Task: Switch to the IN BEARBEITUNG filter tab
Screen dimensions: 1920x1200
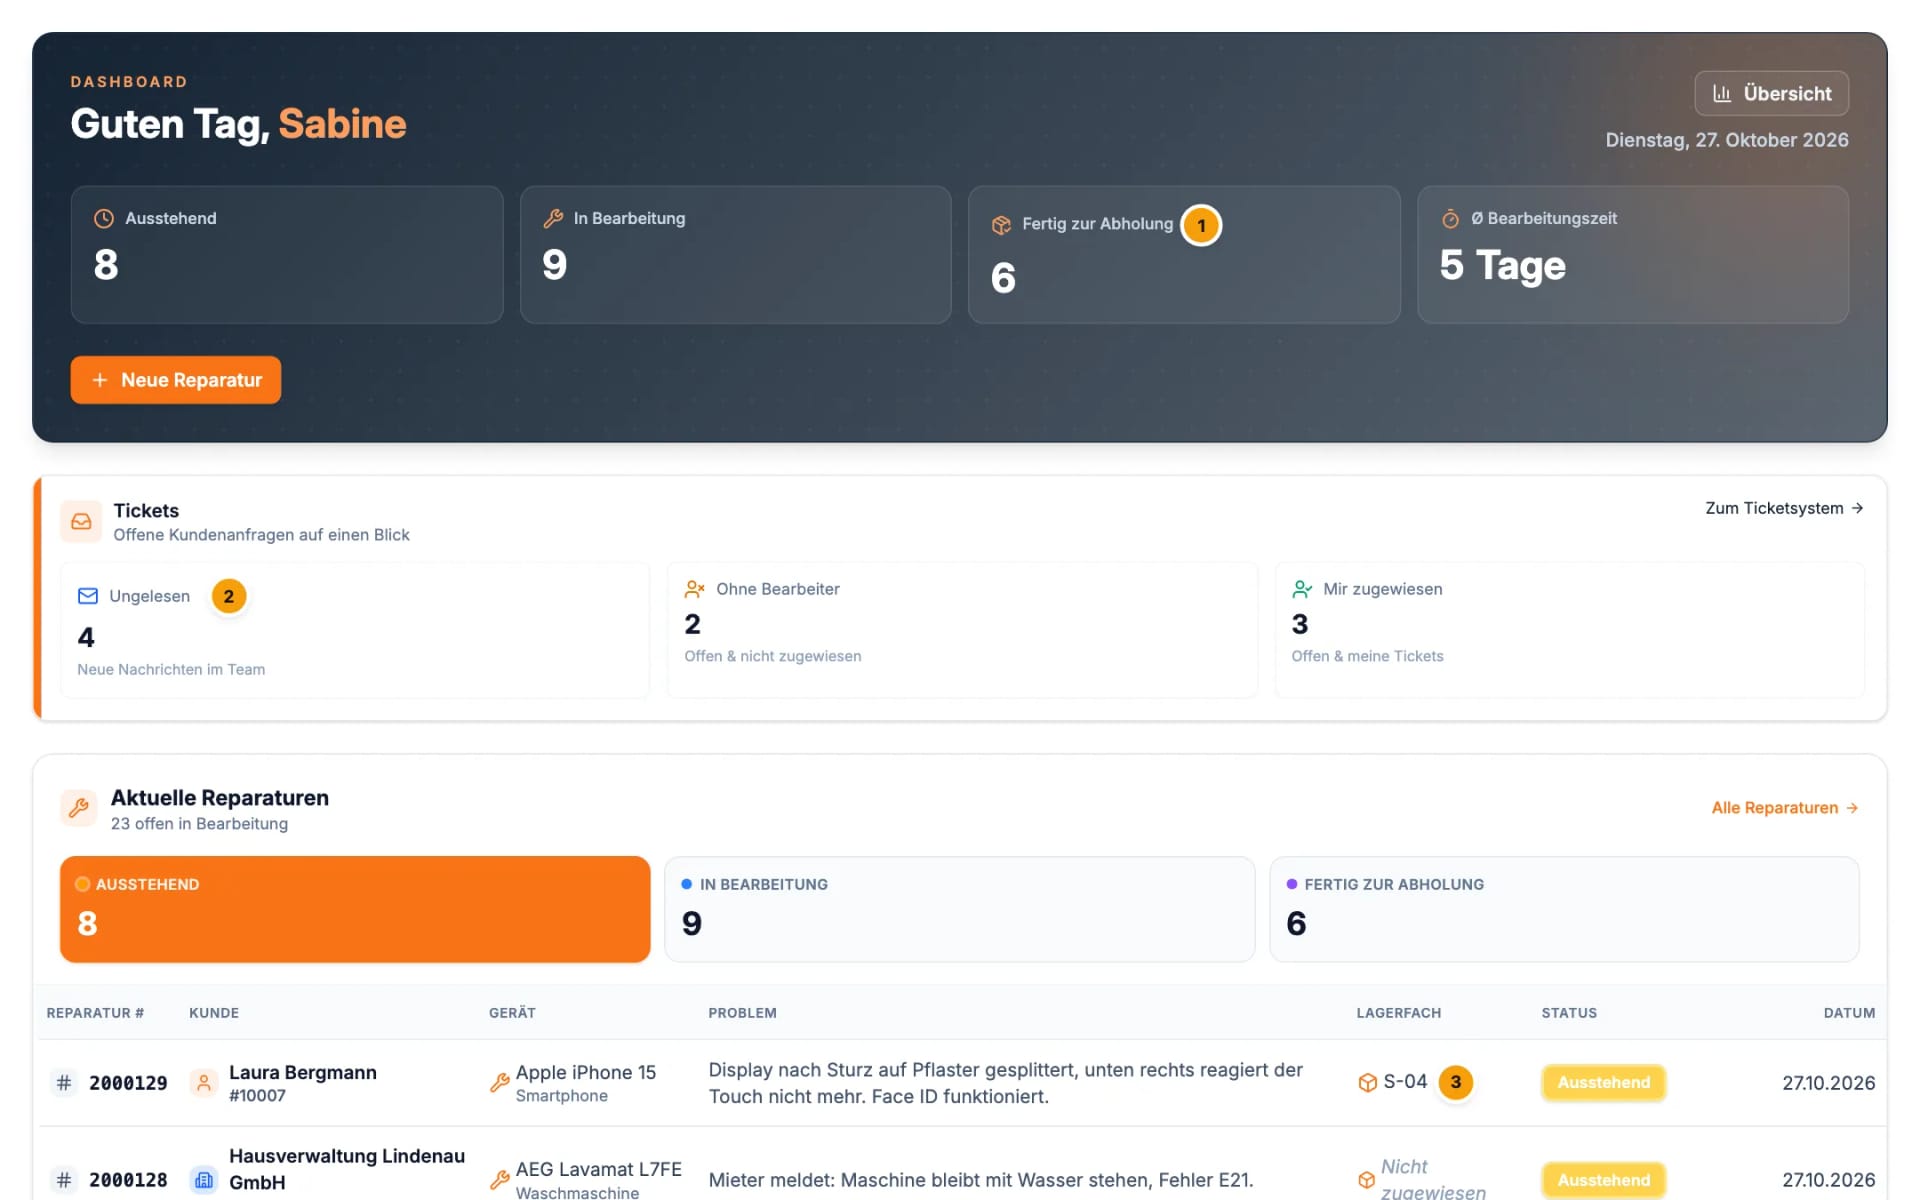Action: (960, 909)
